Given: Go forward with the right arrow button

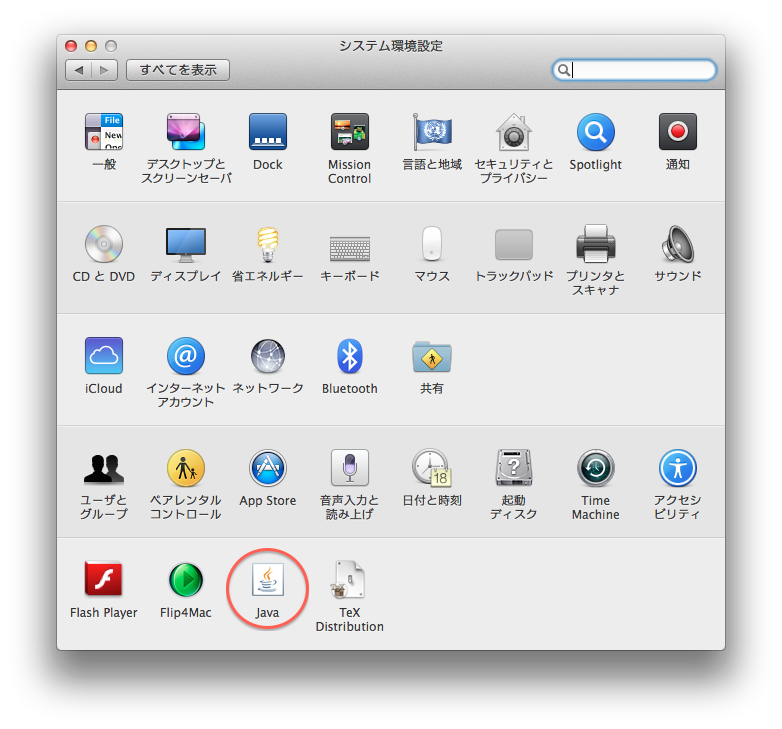Looking at the screenshot, I should click(105, 70).
